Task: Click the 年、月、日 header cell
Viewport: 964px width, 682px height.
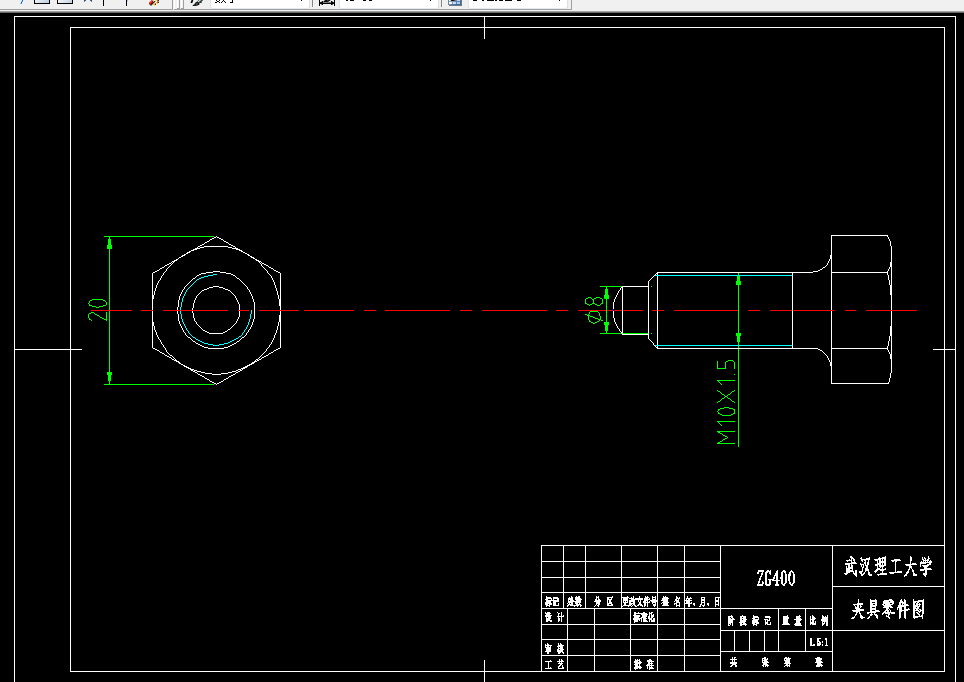Action: 702,601
